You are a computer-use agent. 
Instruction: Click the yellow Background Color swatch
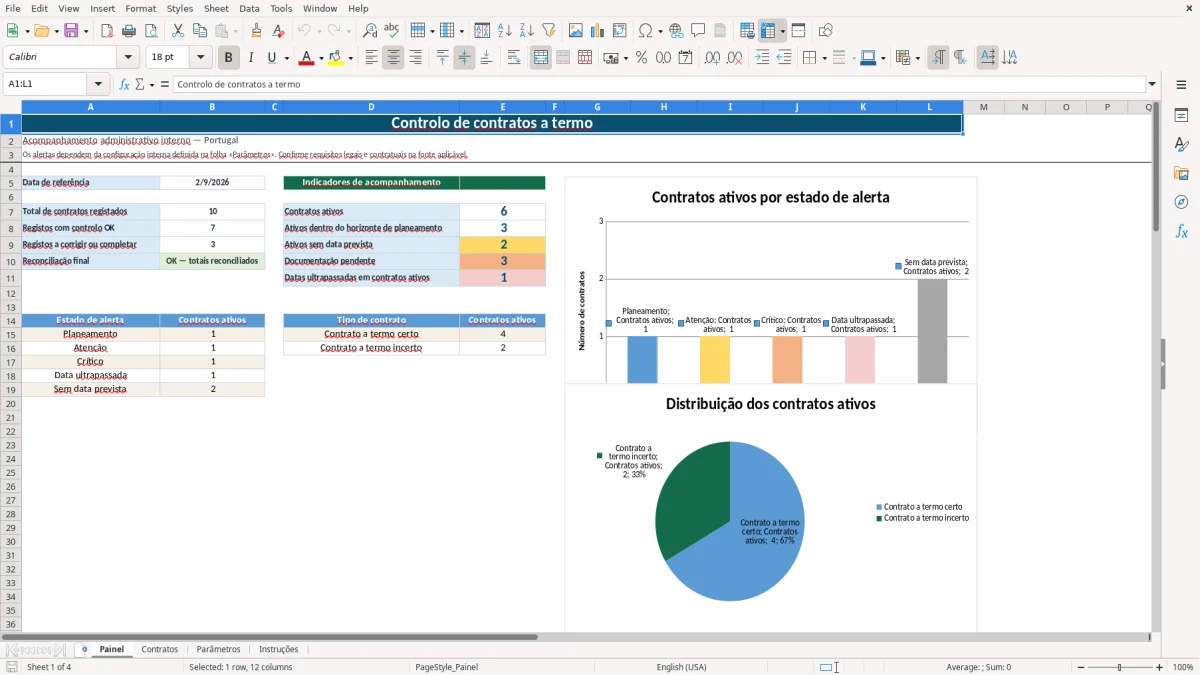pos(335,58)
